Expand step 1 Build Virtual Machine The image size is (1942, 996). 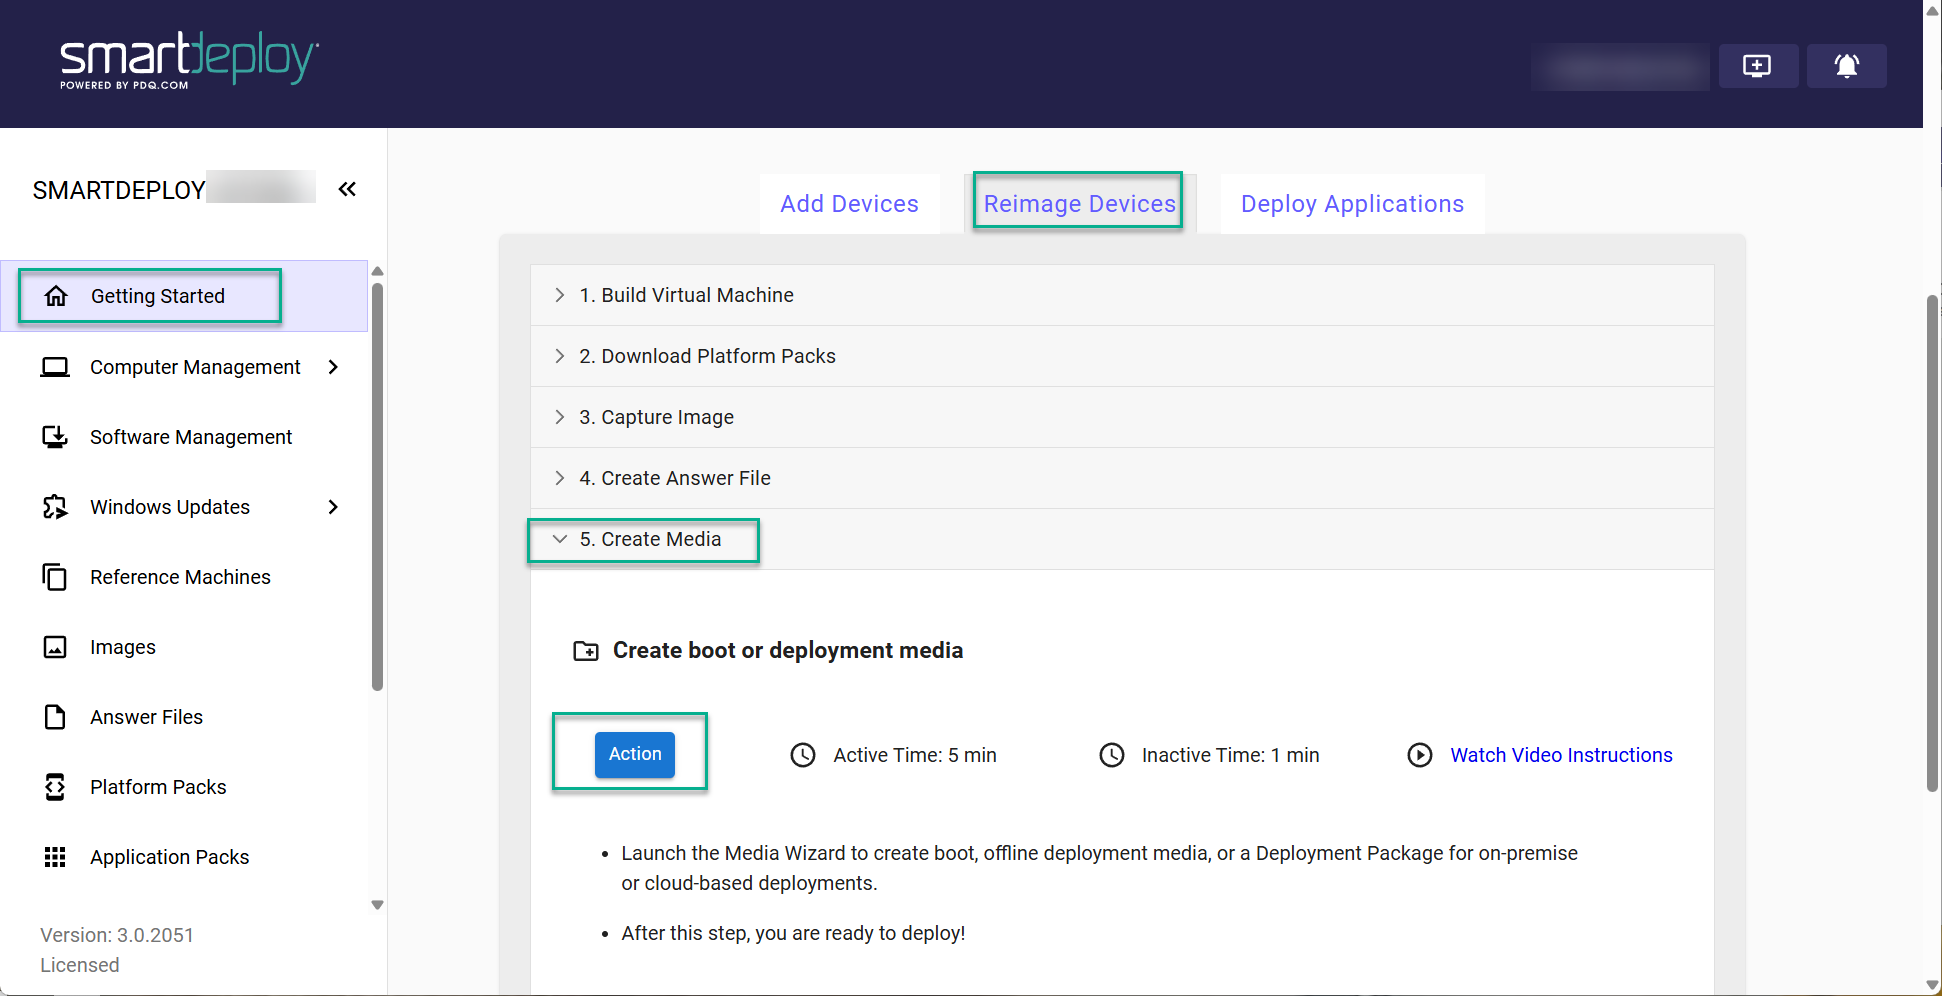click(1122, 295)
